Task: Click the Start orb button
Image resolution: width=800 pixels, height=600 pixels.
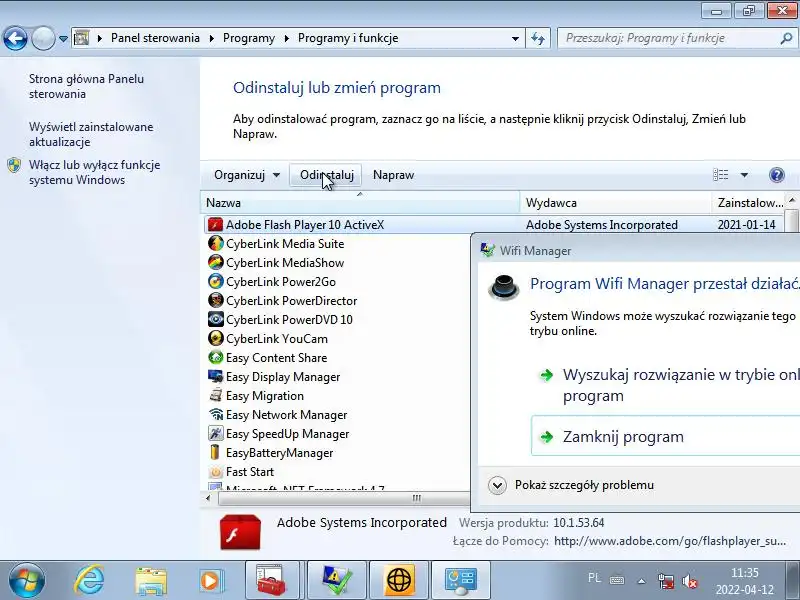Action: point(26,580)
